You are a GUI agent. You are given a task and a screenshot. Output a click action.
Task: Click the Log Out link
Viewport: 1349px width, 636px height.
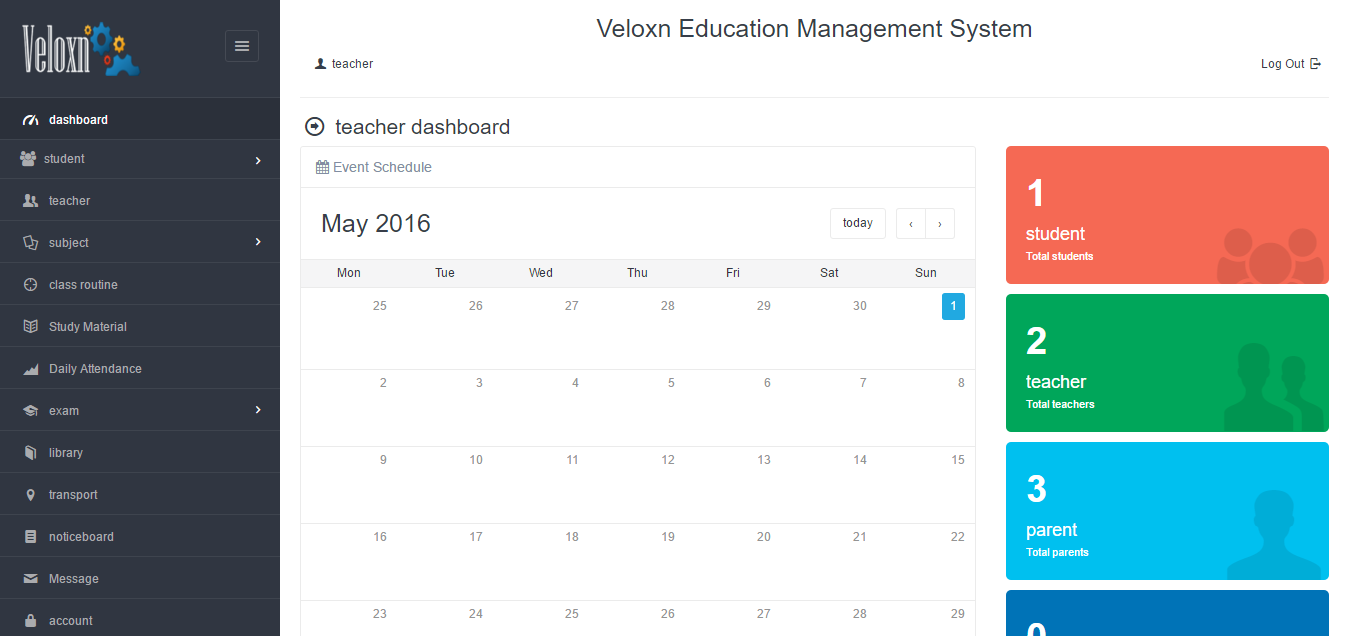click(1290, 64)
